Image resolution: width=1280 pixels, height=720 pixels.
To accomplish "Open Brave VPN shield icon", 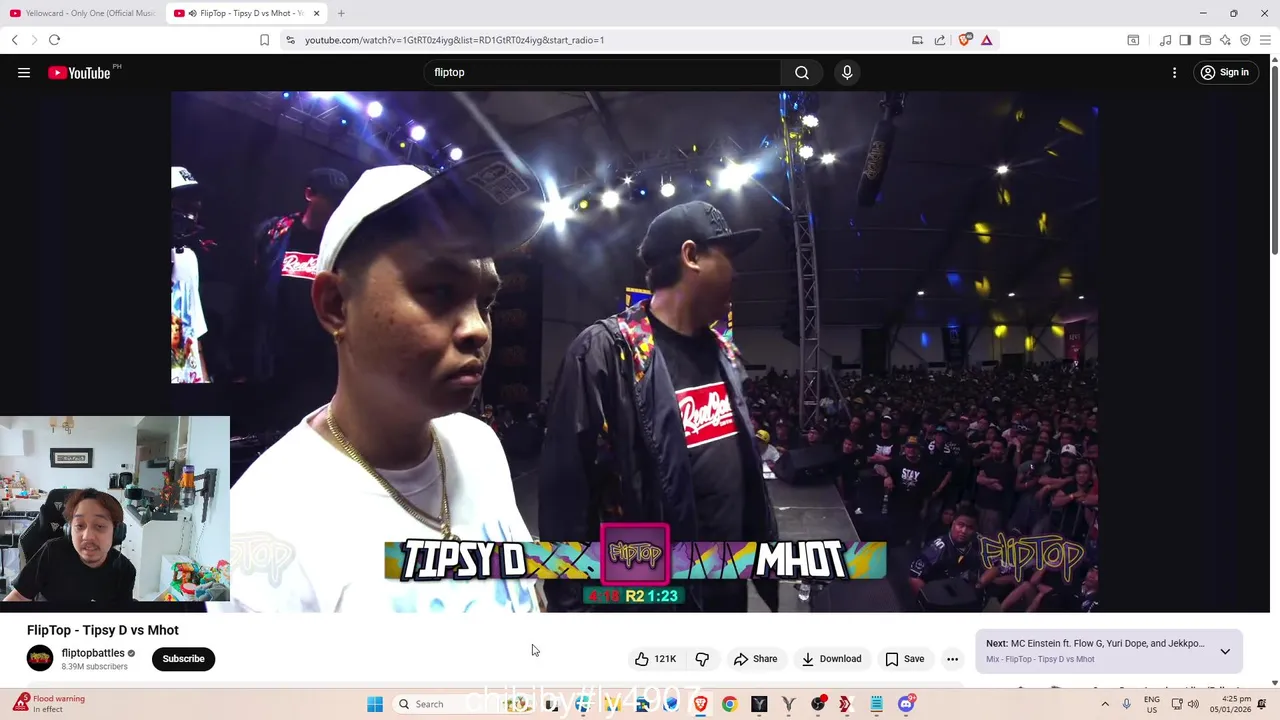I will [x=1245, y=40].
